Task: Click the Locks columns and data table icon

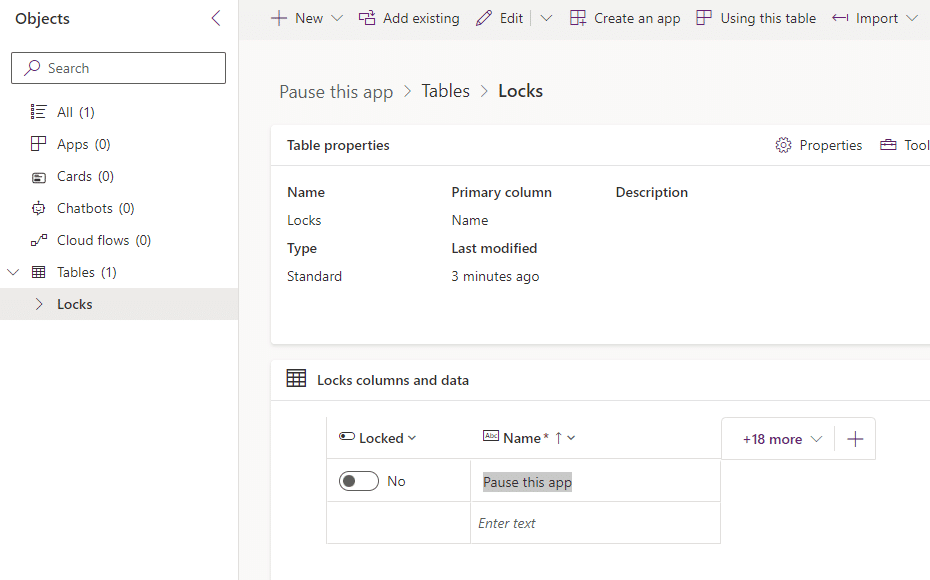Action: 297,378
